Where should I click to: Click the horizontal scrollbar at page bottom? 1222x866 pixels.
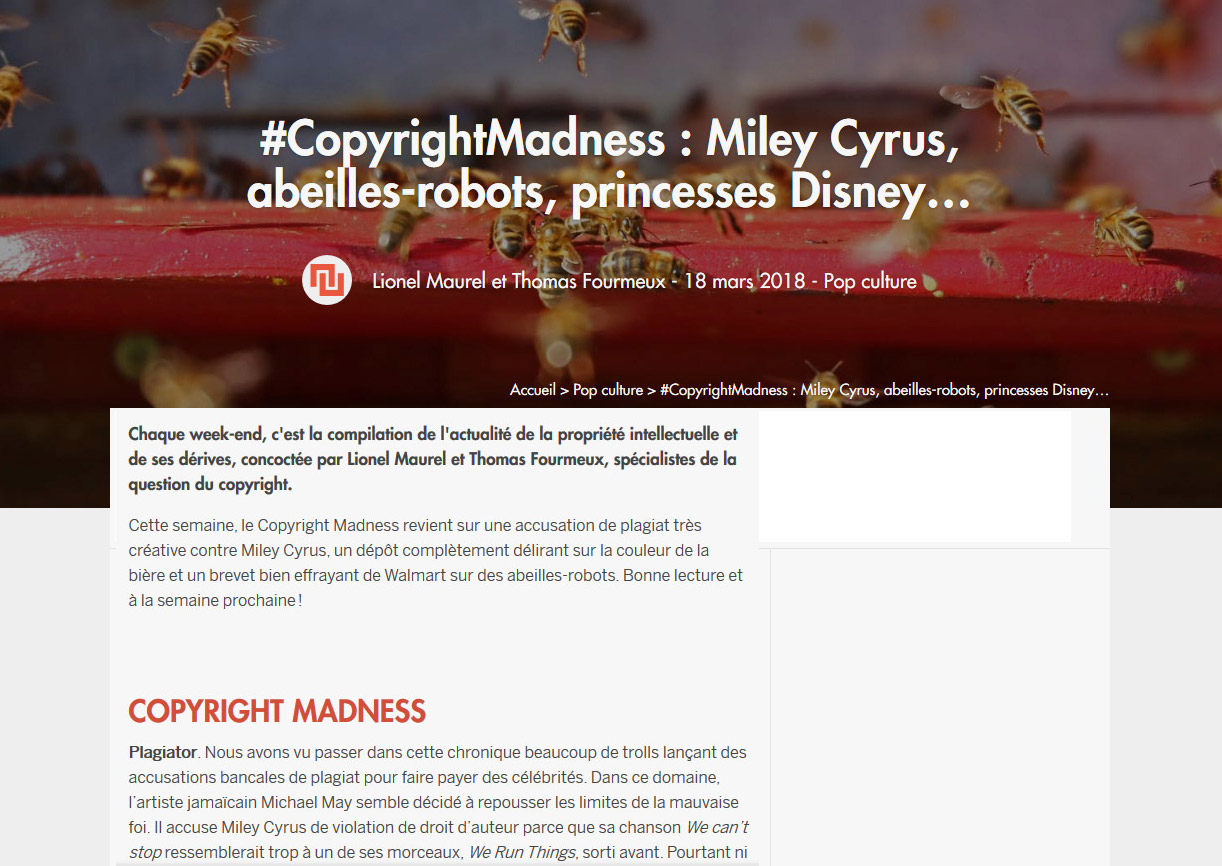(x=437, y=863)
